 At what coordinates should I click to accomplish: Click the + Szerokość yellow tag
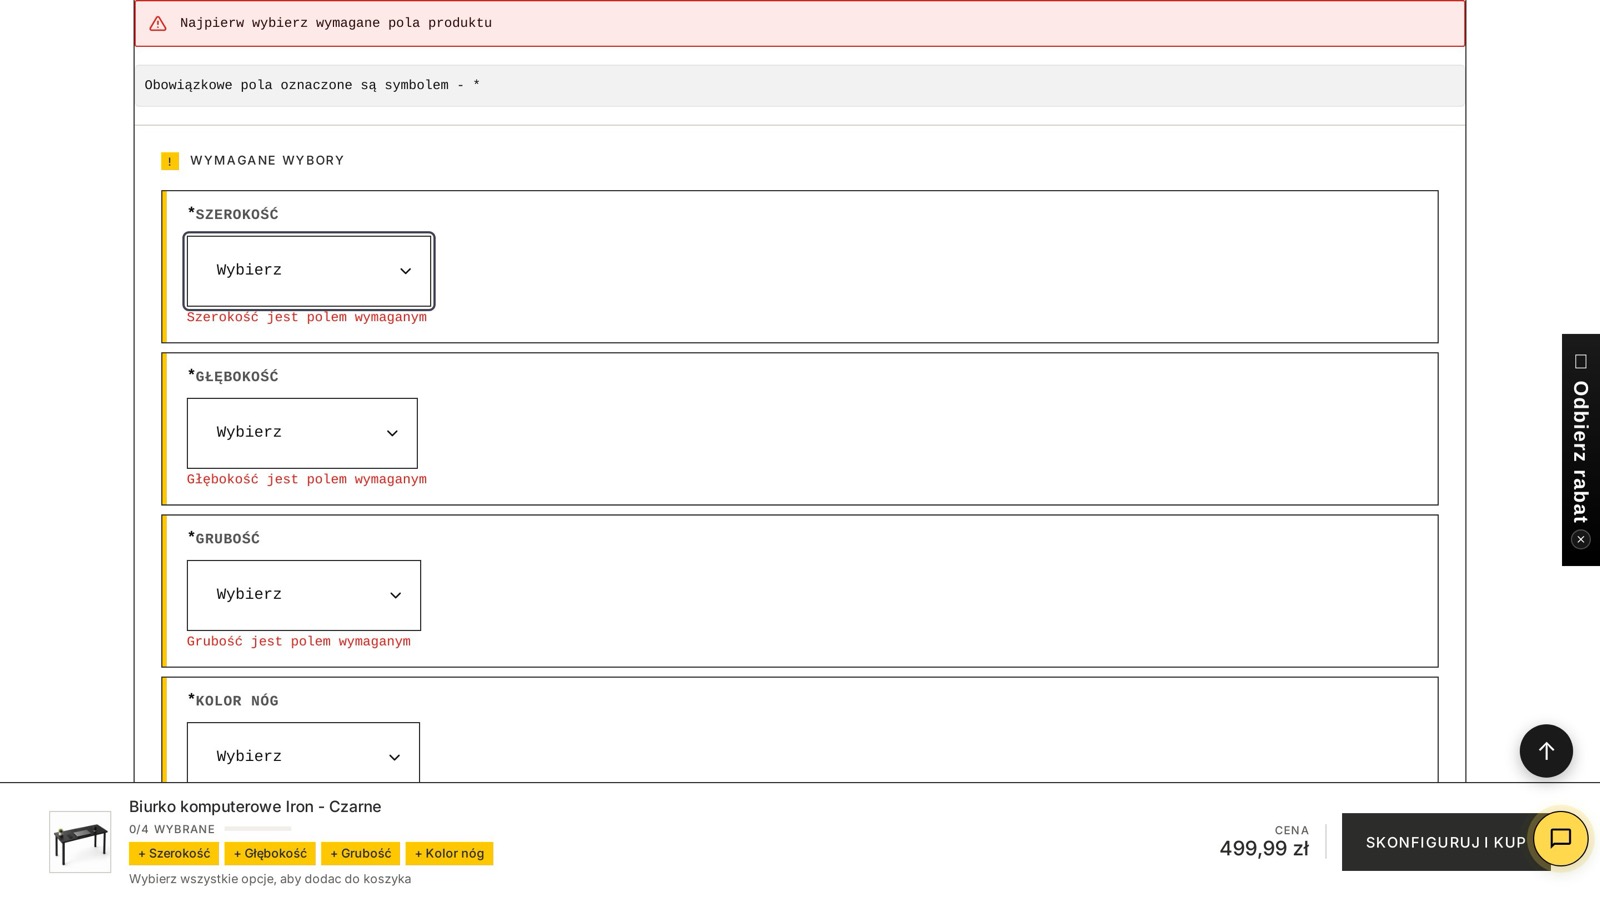click(174, 854)
